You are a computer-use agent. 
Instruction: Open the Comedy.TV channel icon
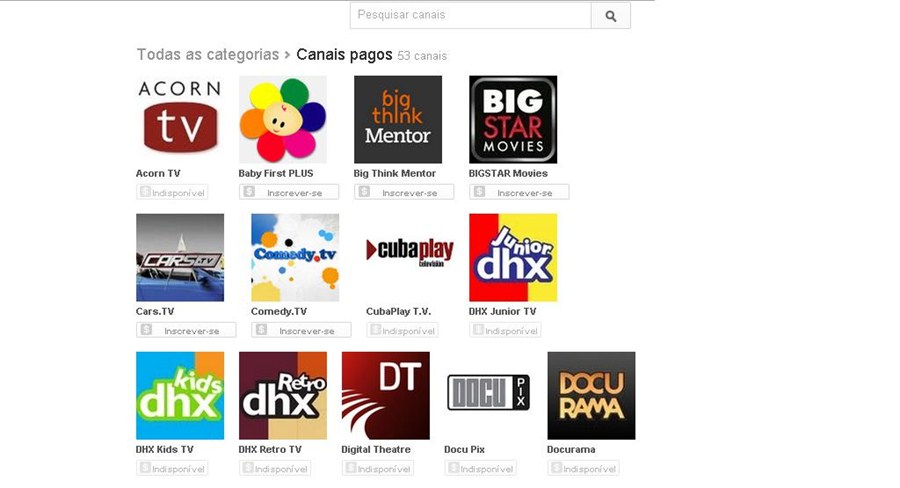pos(295,257)
